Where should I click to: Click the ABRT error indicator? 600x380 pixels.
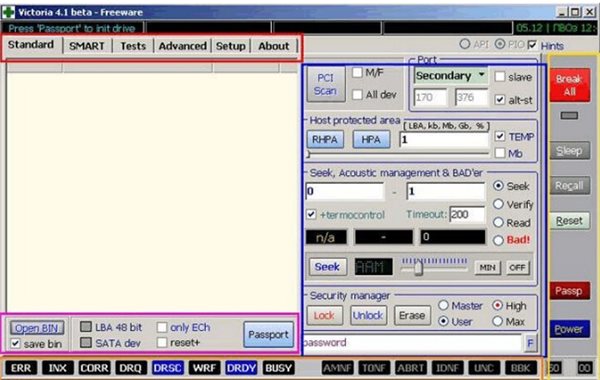(410, 368)
